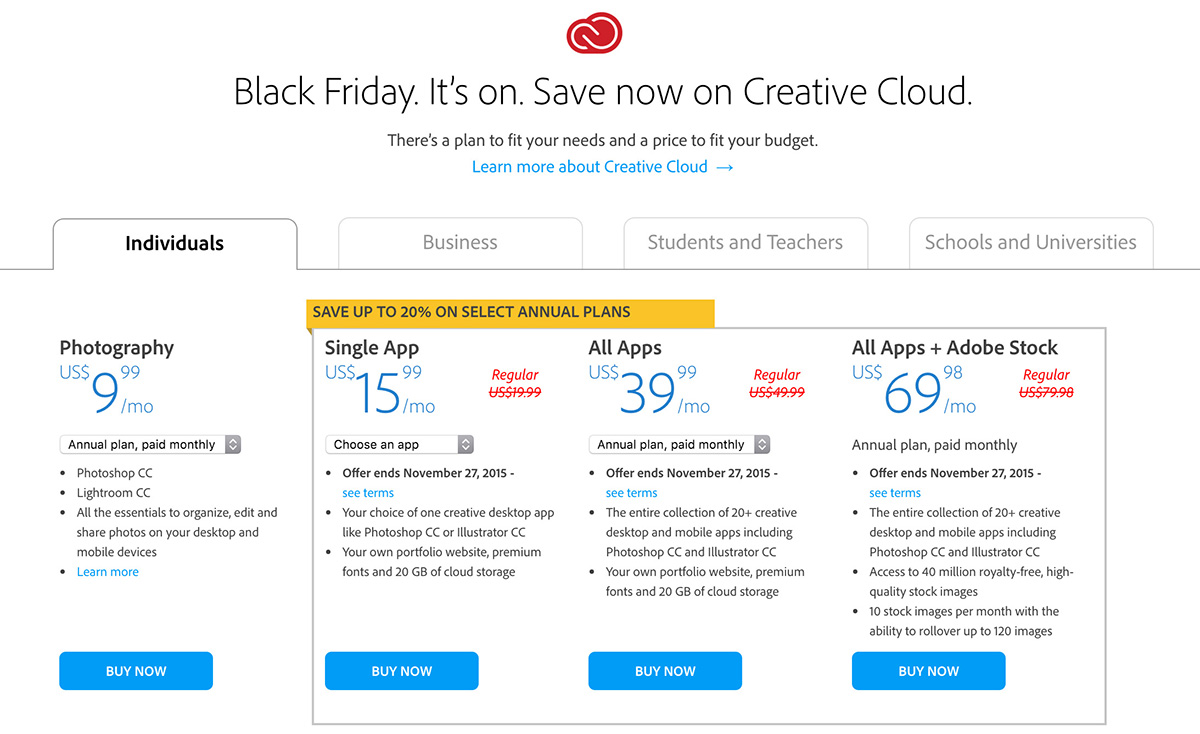Switch to the Business tab
The width and height of the screenshot is (1200, 734).
click(460, 243)
